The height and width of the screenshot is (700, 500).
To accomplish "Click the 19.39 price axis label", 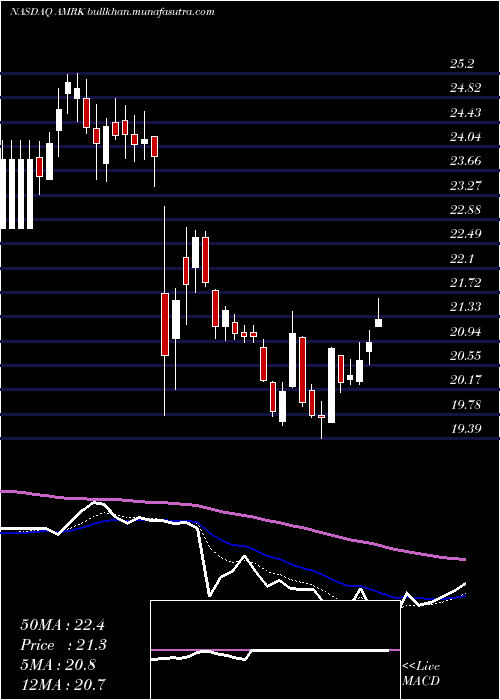I will tap(465, 429).
